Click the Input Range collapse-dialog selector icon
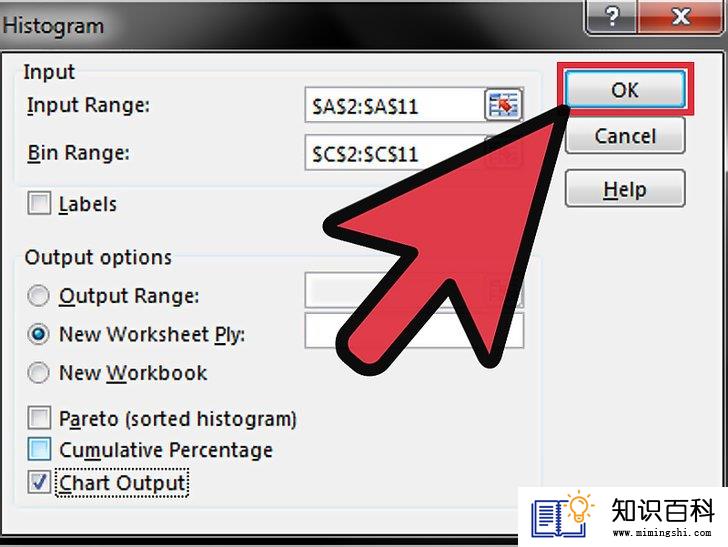The image size is (728, 547). pos(503,105)
